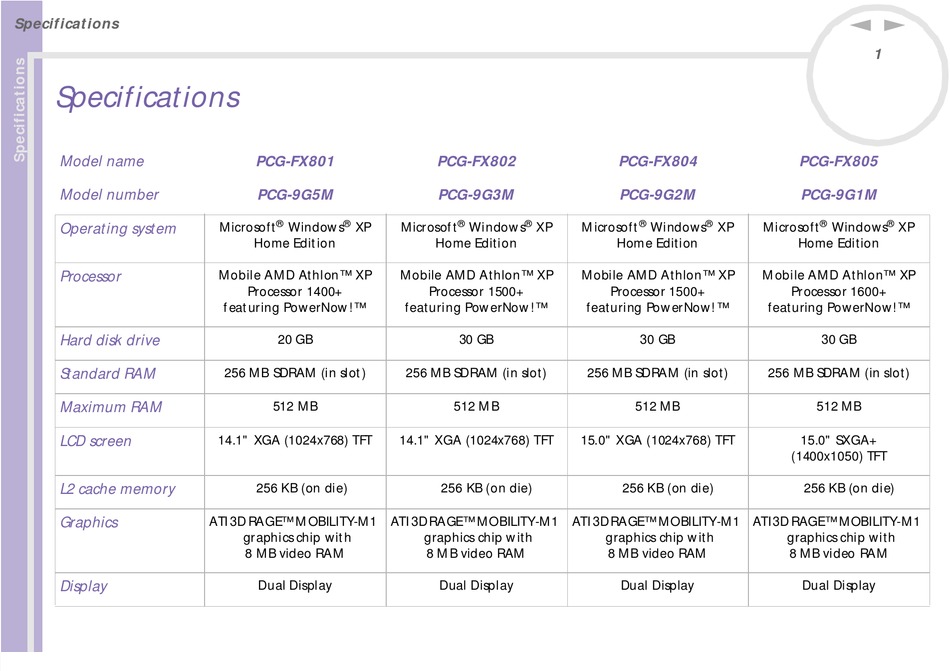
Task: Select the Model name row label
Action: pos(102,161)
